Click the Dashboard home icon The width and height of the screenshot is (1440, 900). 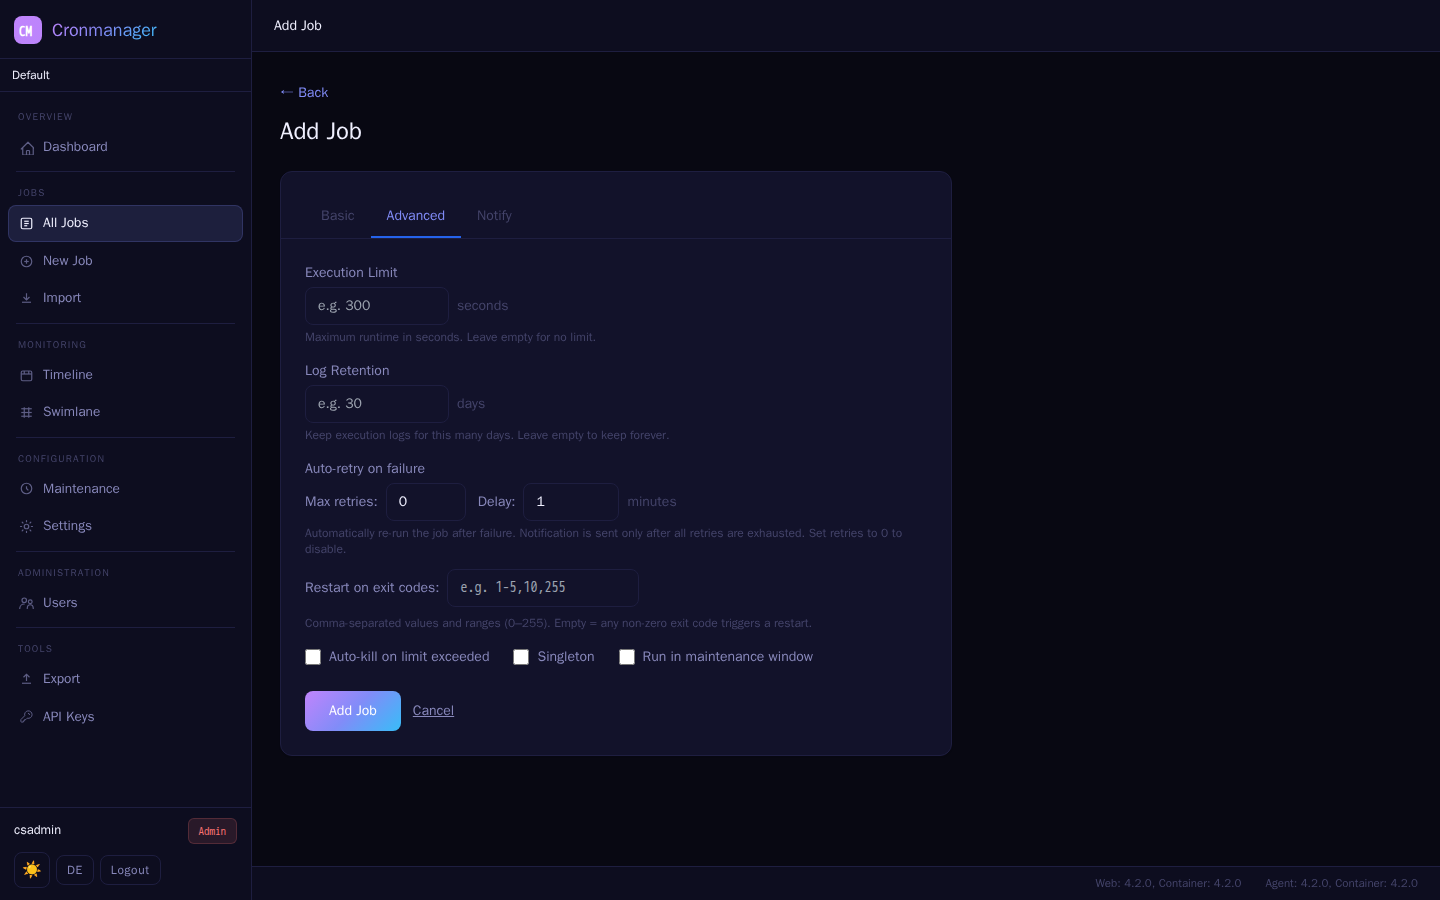tap(27, 148)
